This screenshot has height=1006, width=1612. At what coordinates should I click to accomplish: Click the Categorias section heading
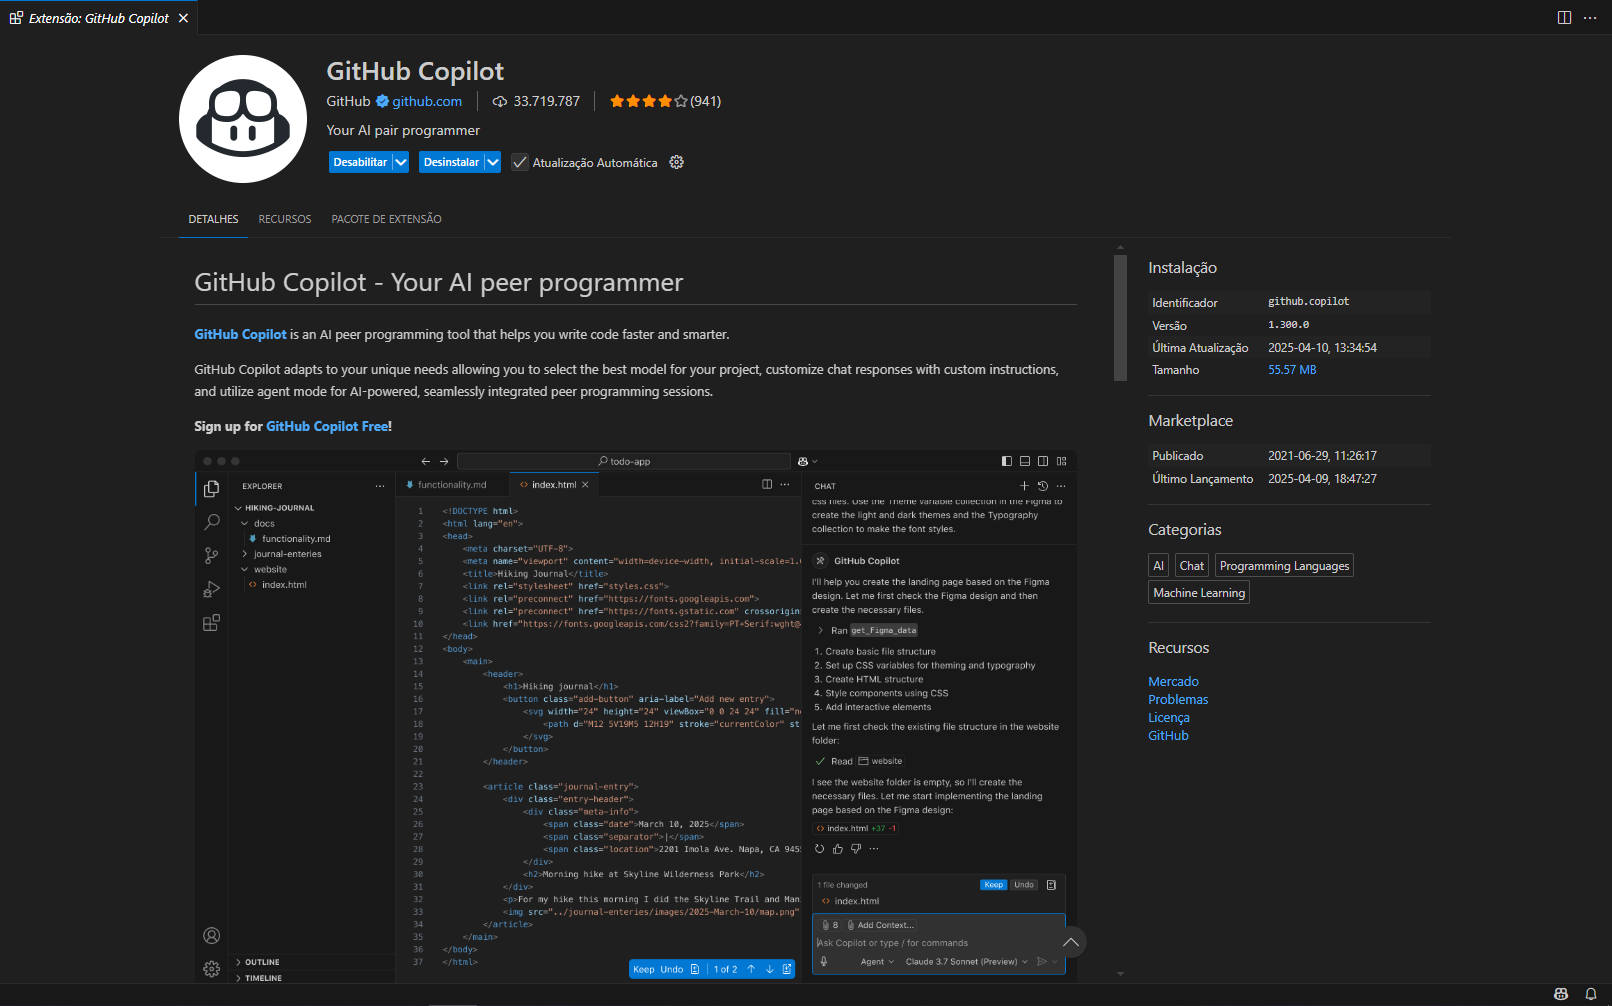coord(1184,530)
